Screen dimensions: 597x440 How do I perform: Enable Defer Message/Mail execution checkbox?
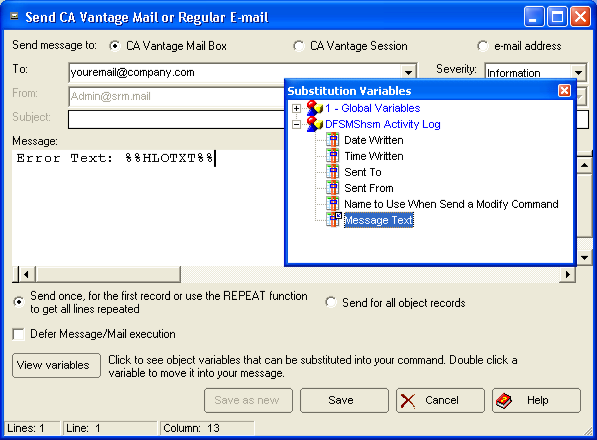tap(18, 334)
